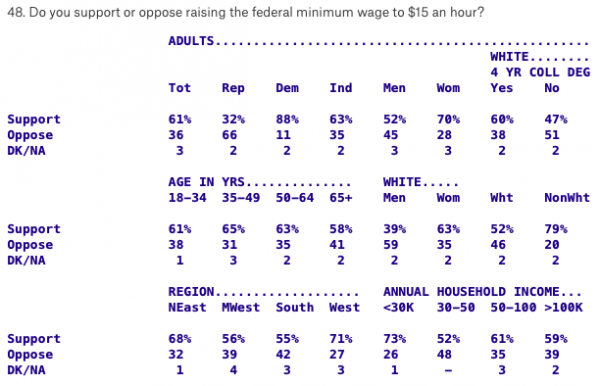Click the 4 YR COLL DEG header
This screenshot has width=600, height=386.
(x=540, y=72)
